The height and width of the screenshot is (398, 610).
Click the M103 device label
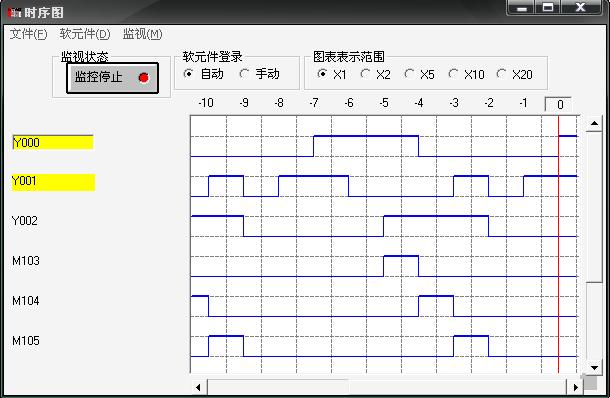[x=26, y=261]
